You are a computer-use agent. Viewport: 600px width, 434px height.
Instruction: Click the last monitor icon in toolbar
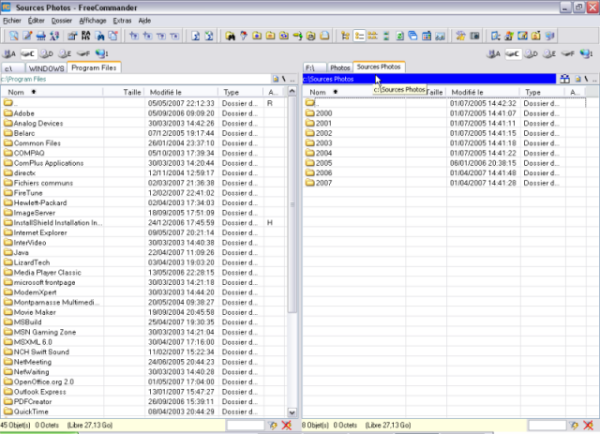(549, 36)
